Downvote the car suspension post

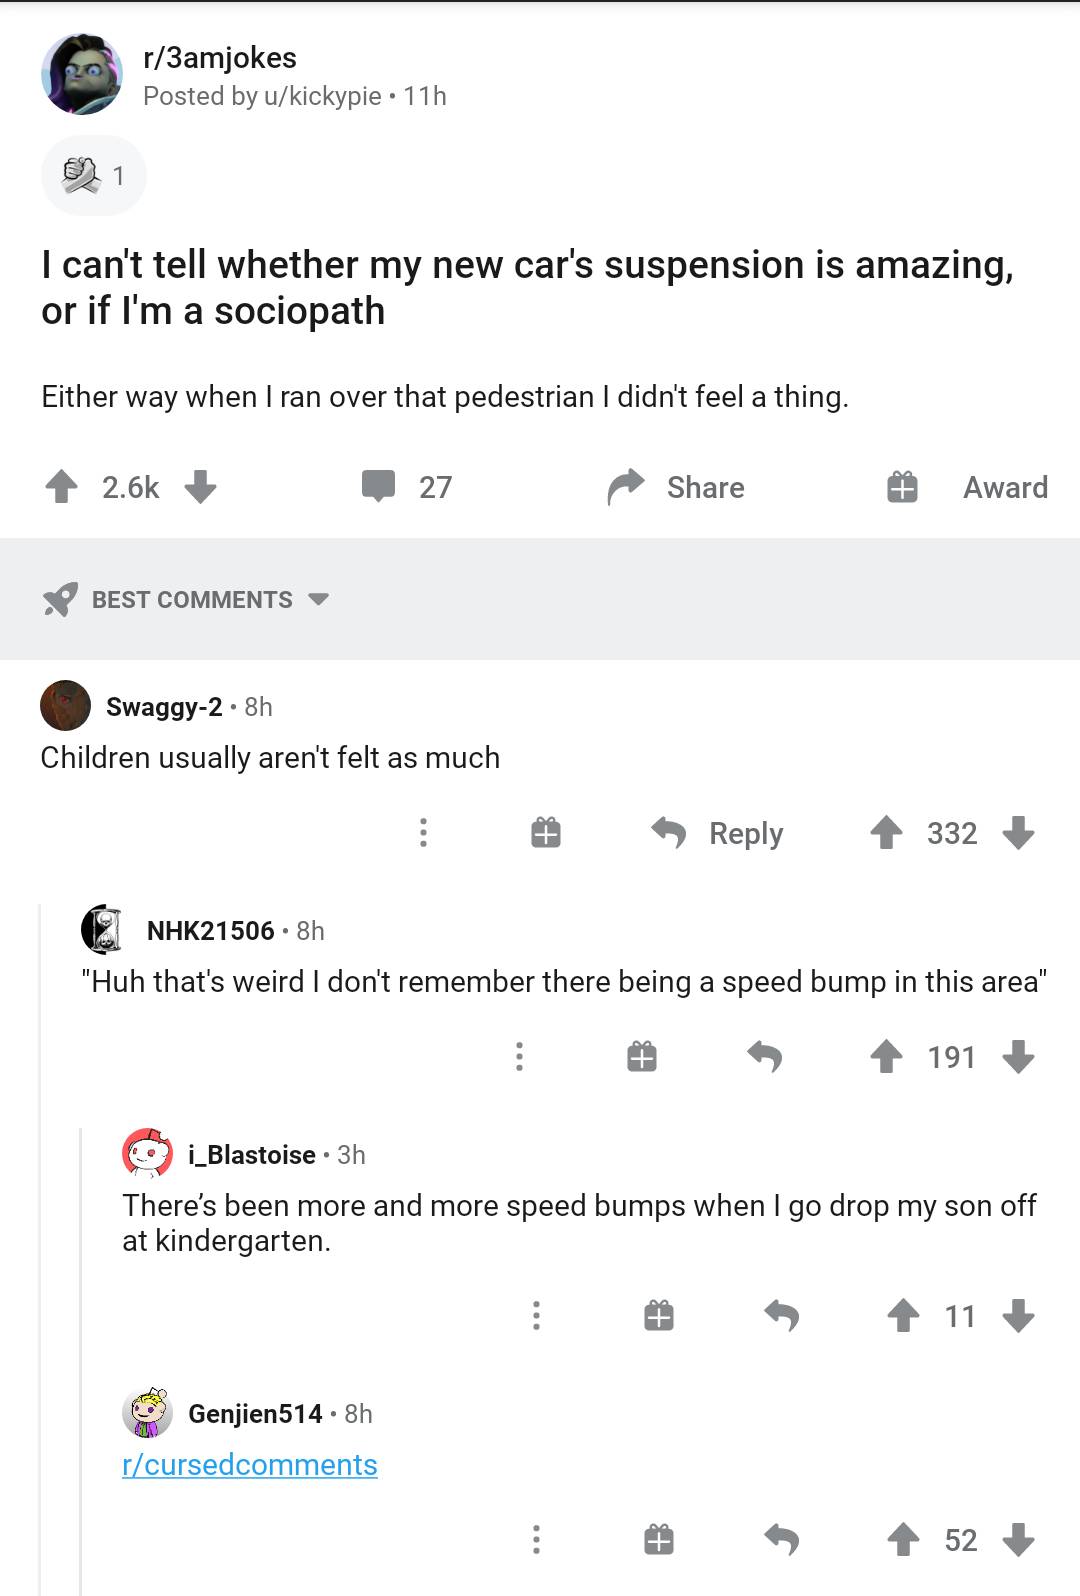coord(200,487)
